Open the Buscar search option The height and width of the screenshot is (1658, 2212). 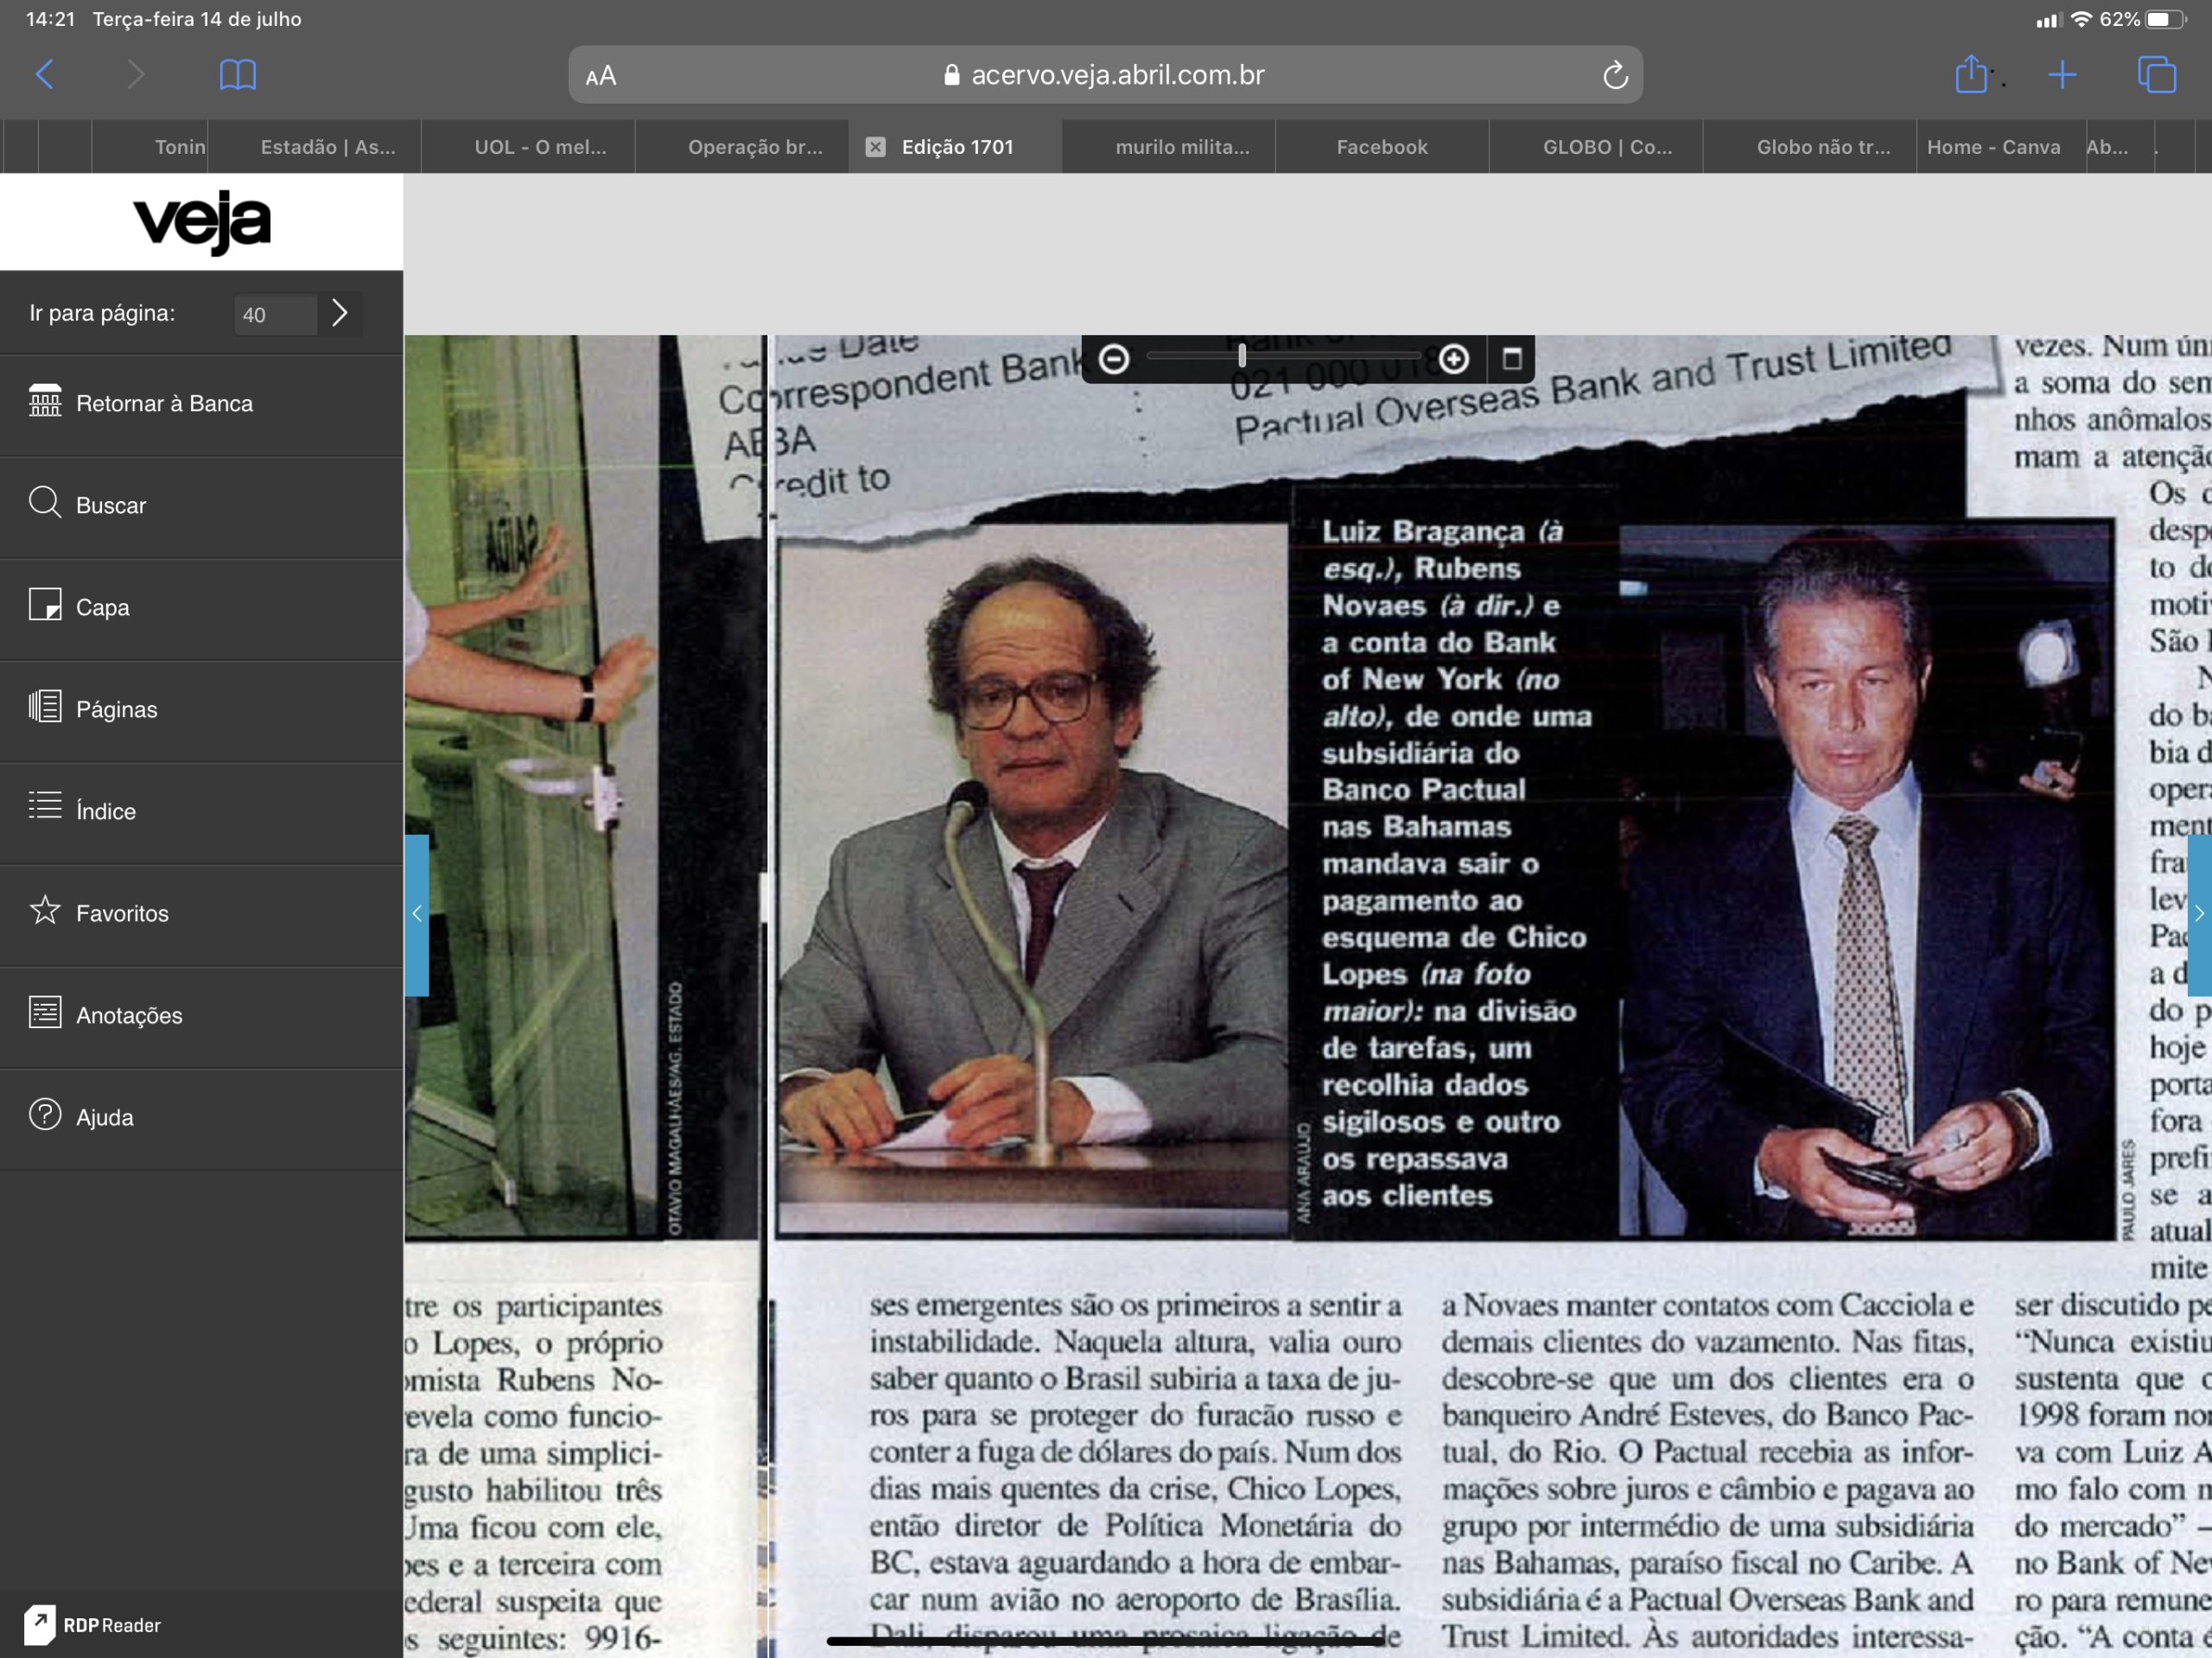(x=201, y=506)
